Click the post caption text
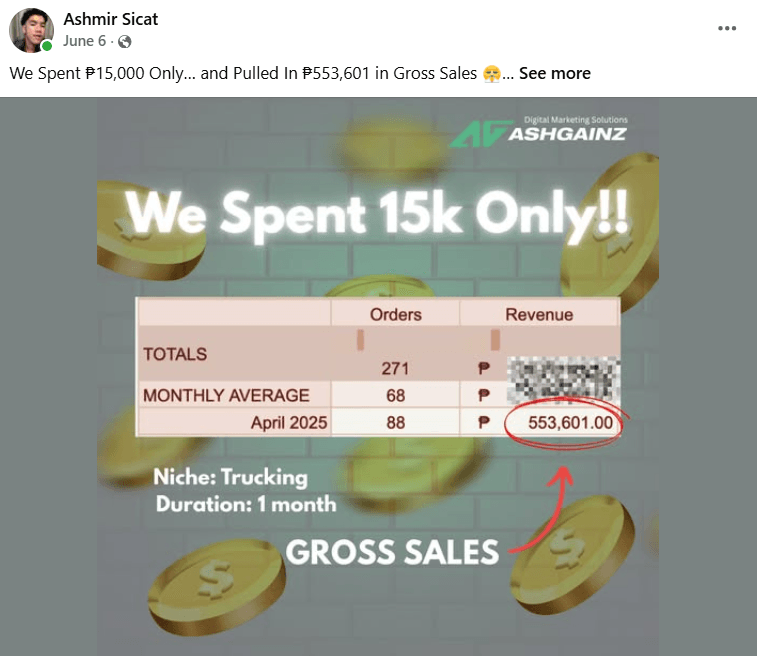This screenshot has width=757, height=656. click(x=255, y=73)
